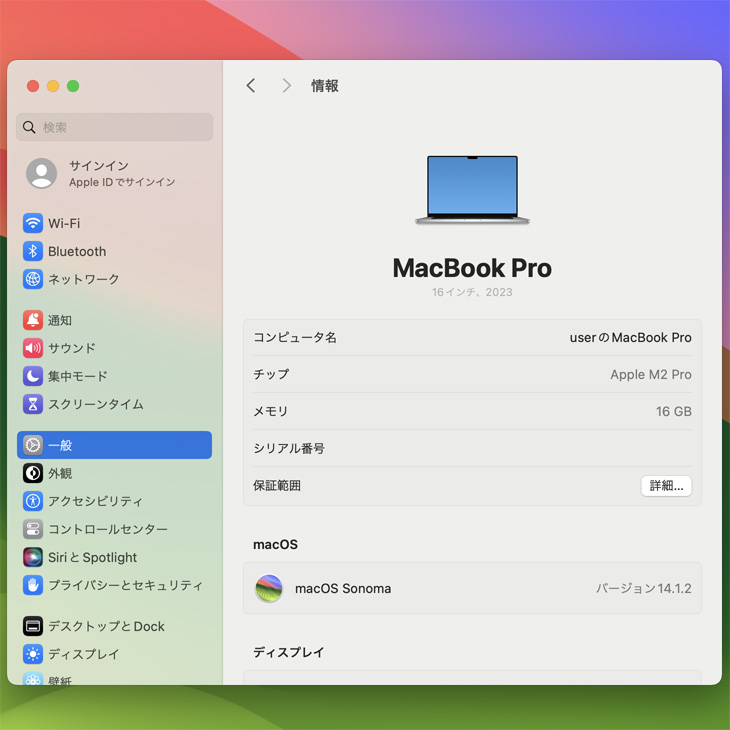The width and height of the screenshot is (730, 730).
Task: Click the ディスプレイ section heading
Action: pos(289,652)
